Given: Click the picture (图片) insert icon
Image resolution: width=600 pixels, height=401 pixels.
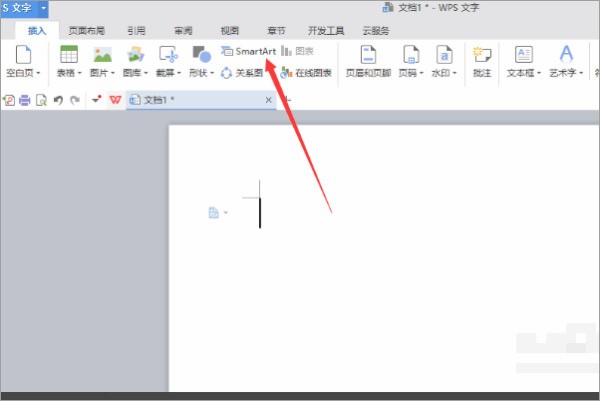Looking at the screenshot, I should pyautogui.click(x=102, y=55).
